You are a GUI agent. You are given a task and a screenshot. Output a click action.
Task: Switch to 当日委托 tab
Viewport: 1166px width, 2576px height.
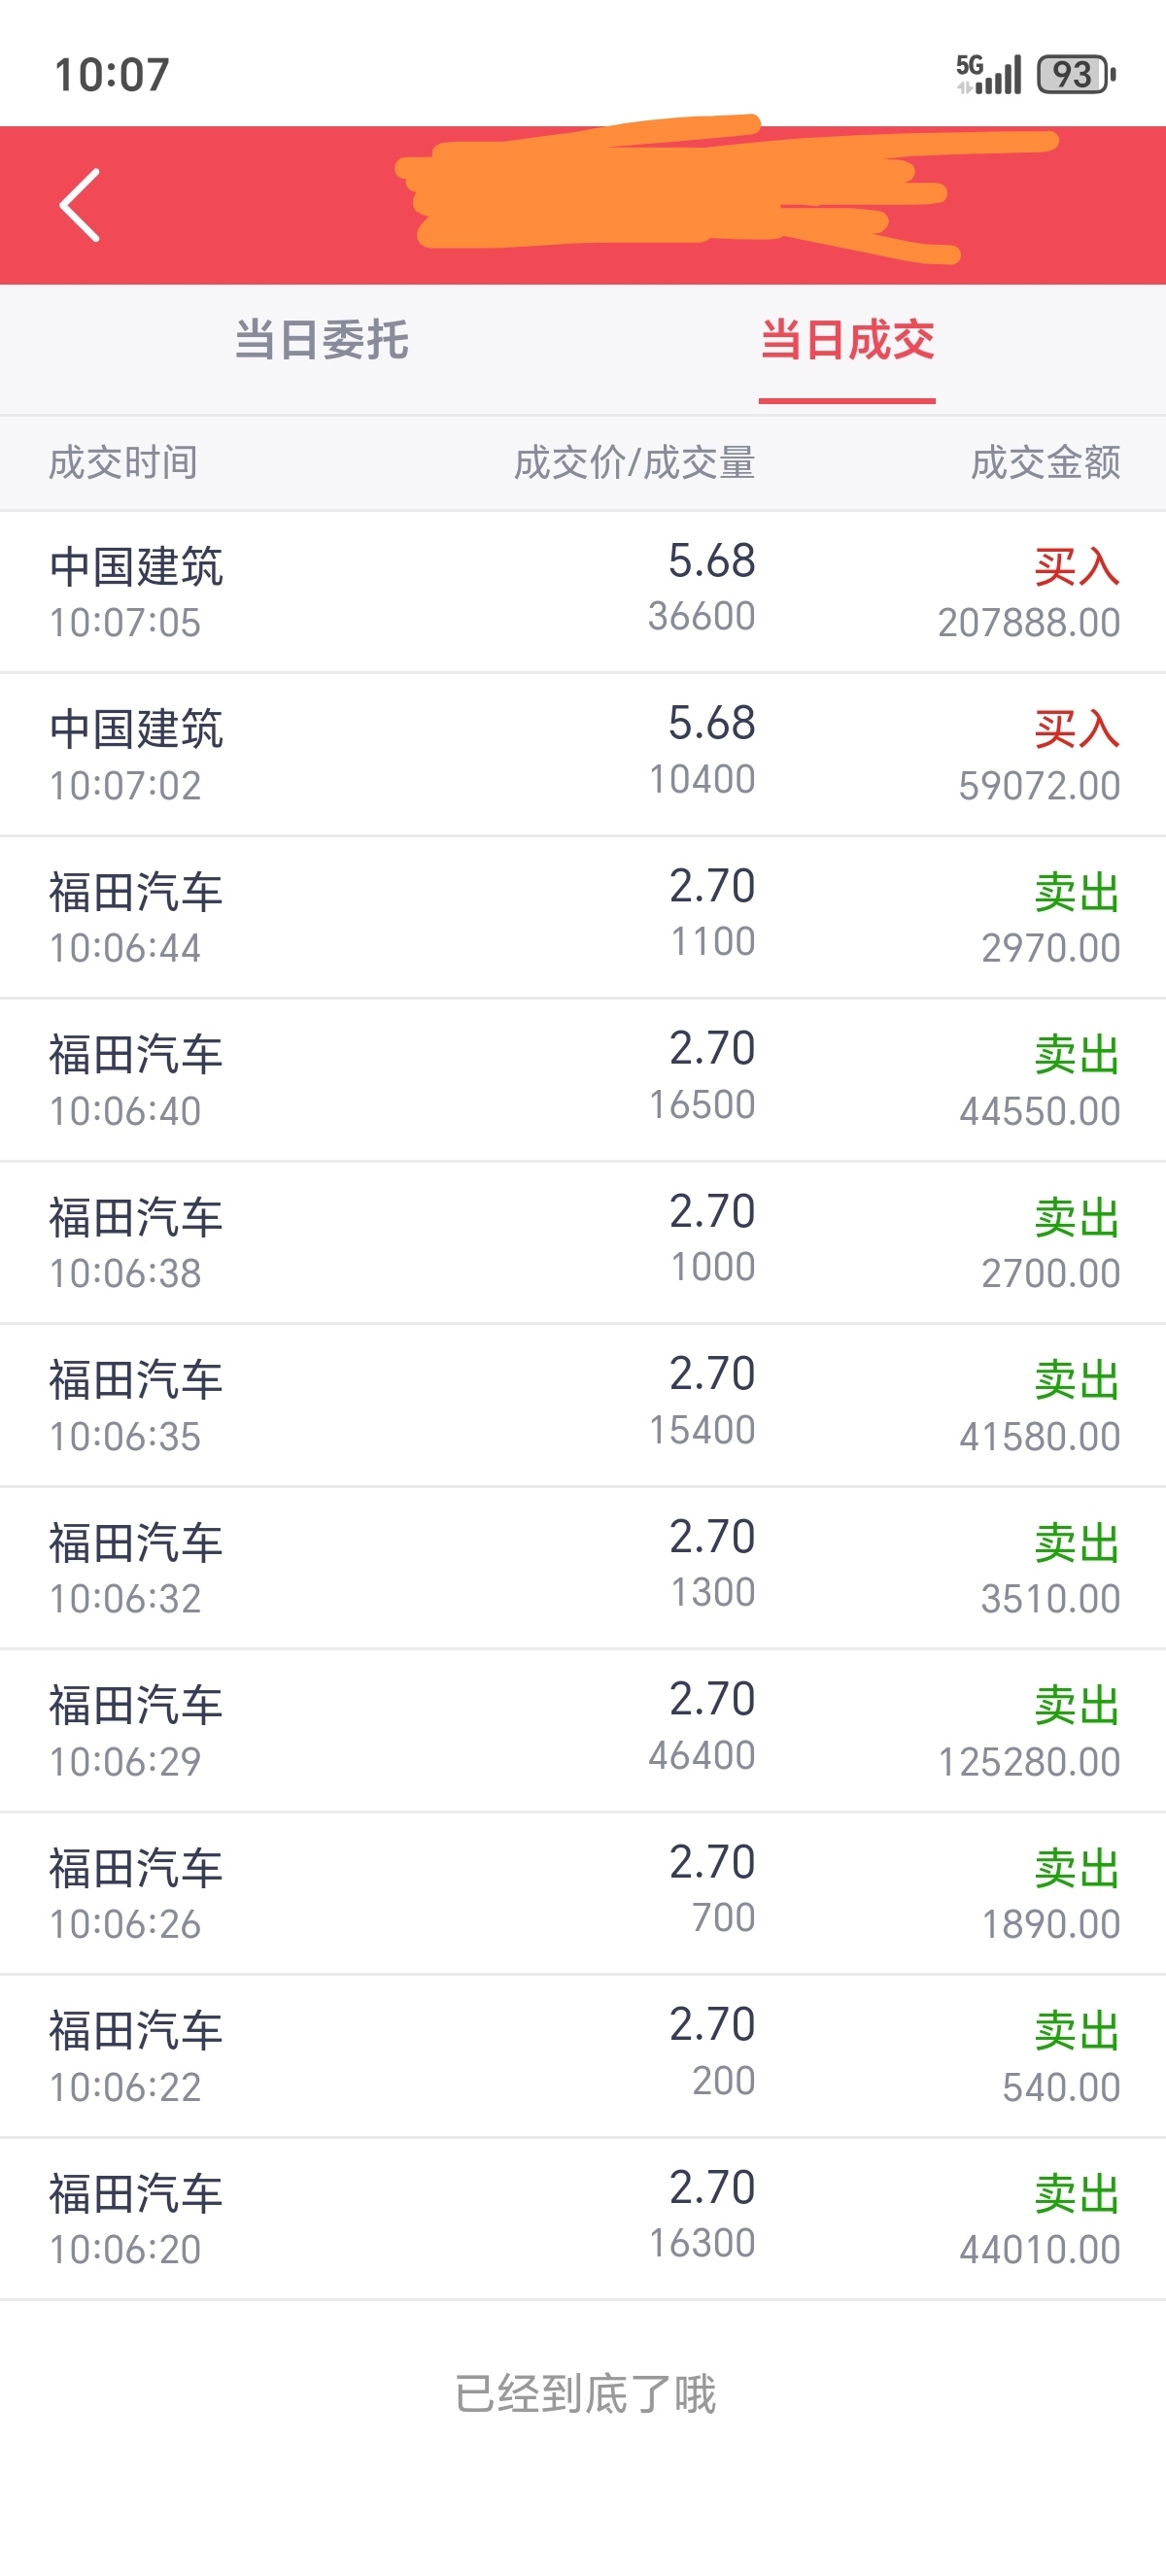click(x=321, y=340)
